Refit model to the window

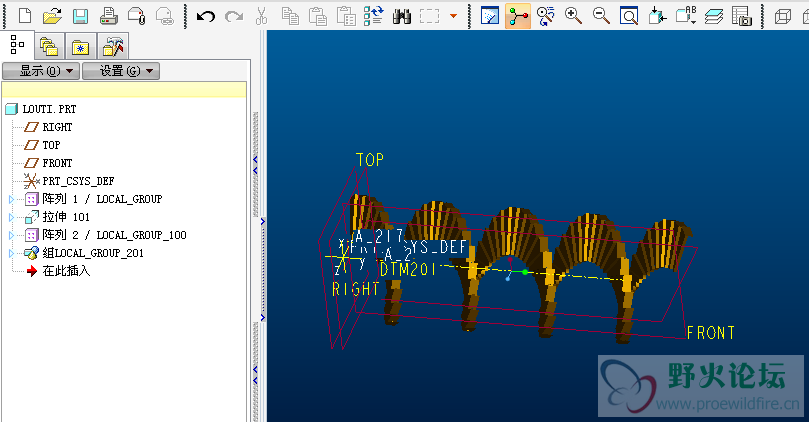(629, 17)
